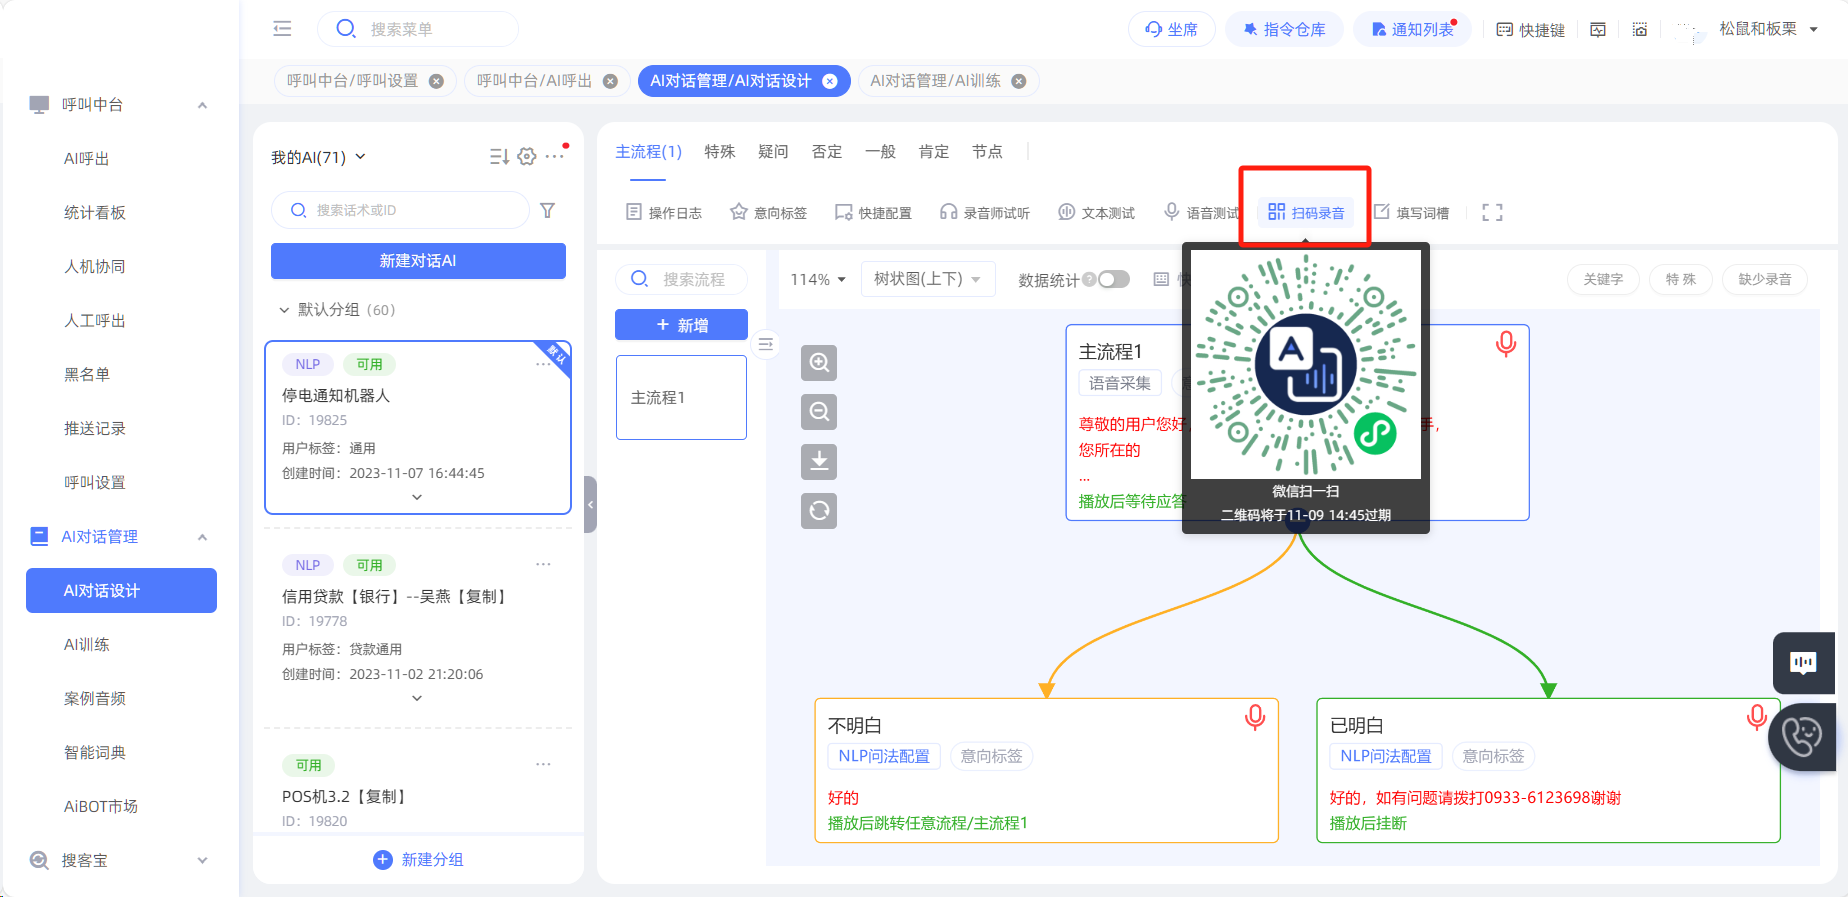This screenshot has width=1848, height=897.
Task: Click the 新建对话AI button
Action: point(418,261)
